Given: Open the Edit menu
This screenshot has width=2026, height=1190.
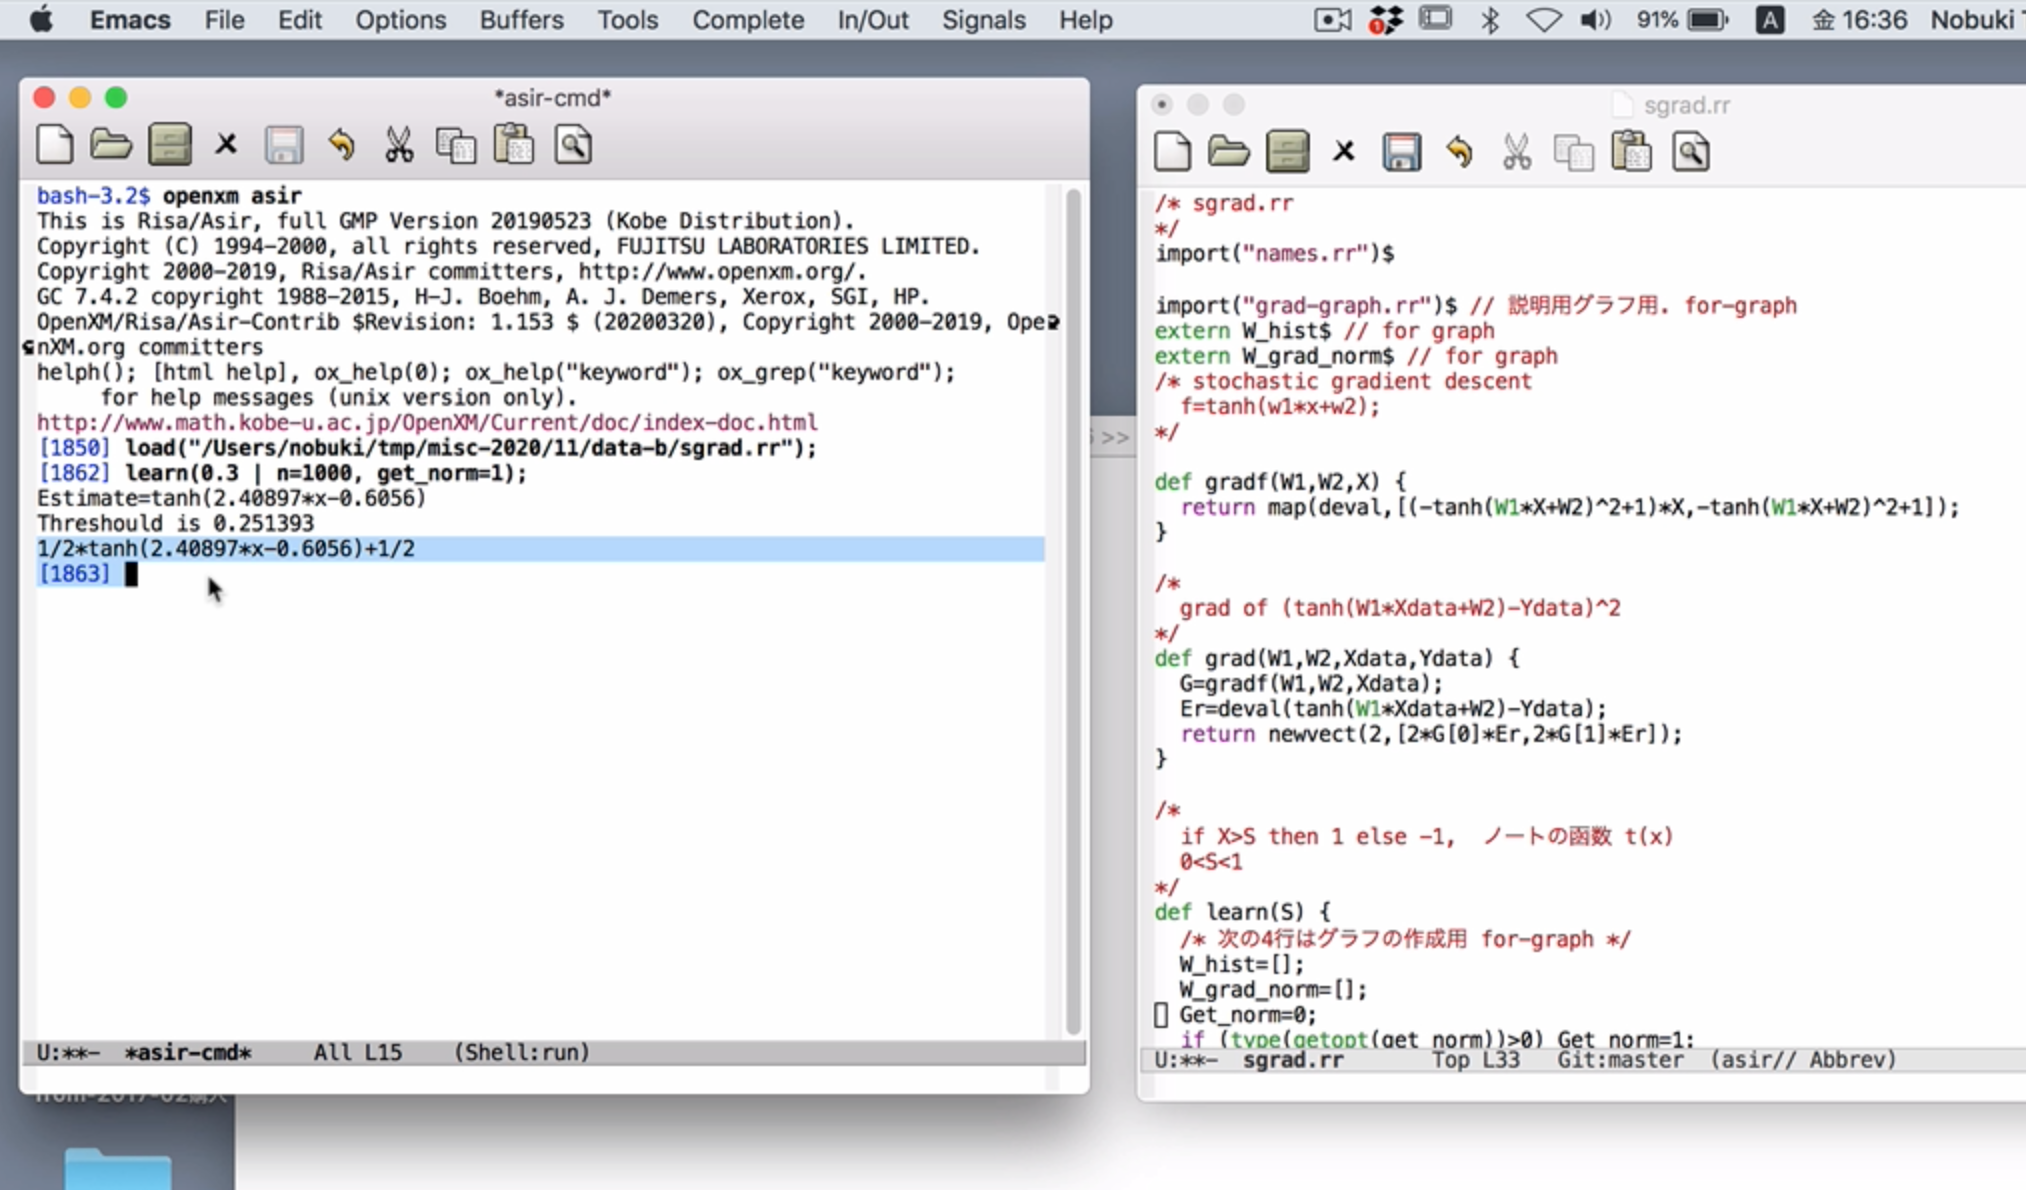Looking at the screenshot, I should point(299,20).
